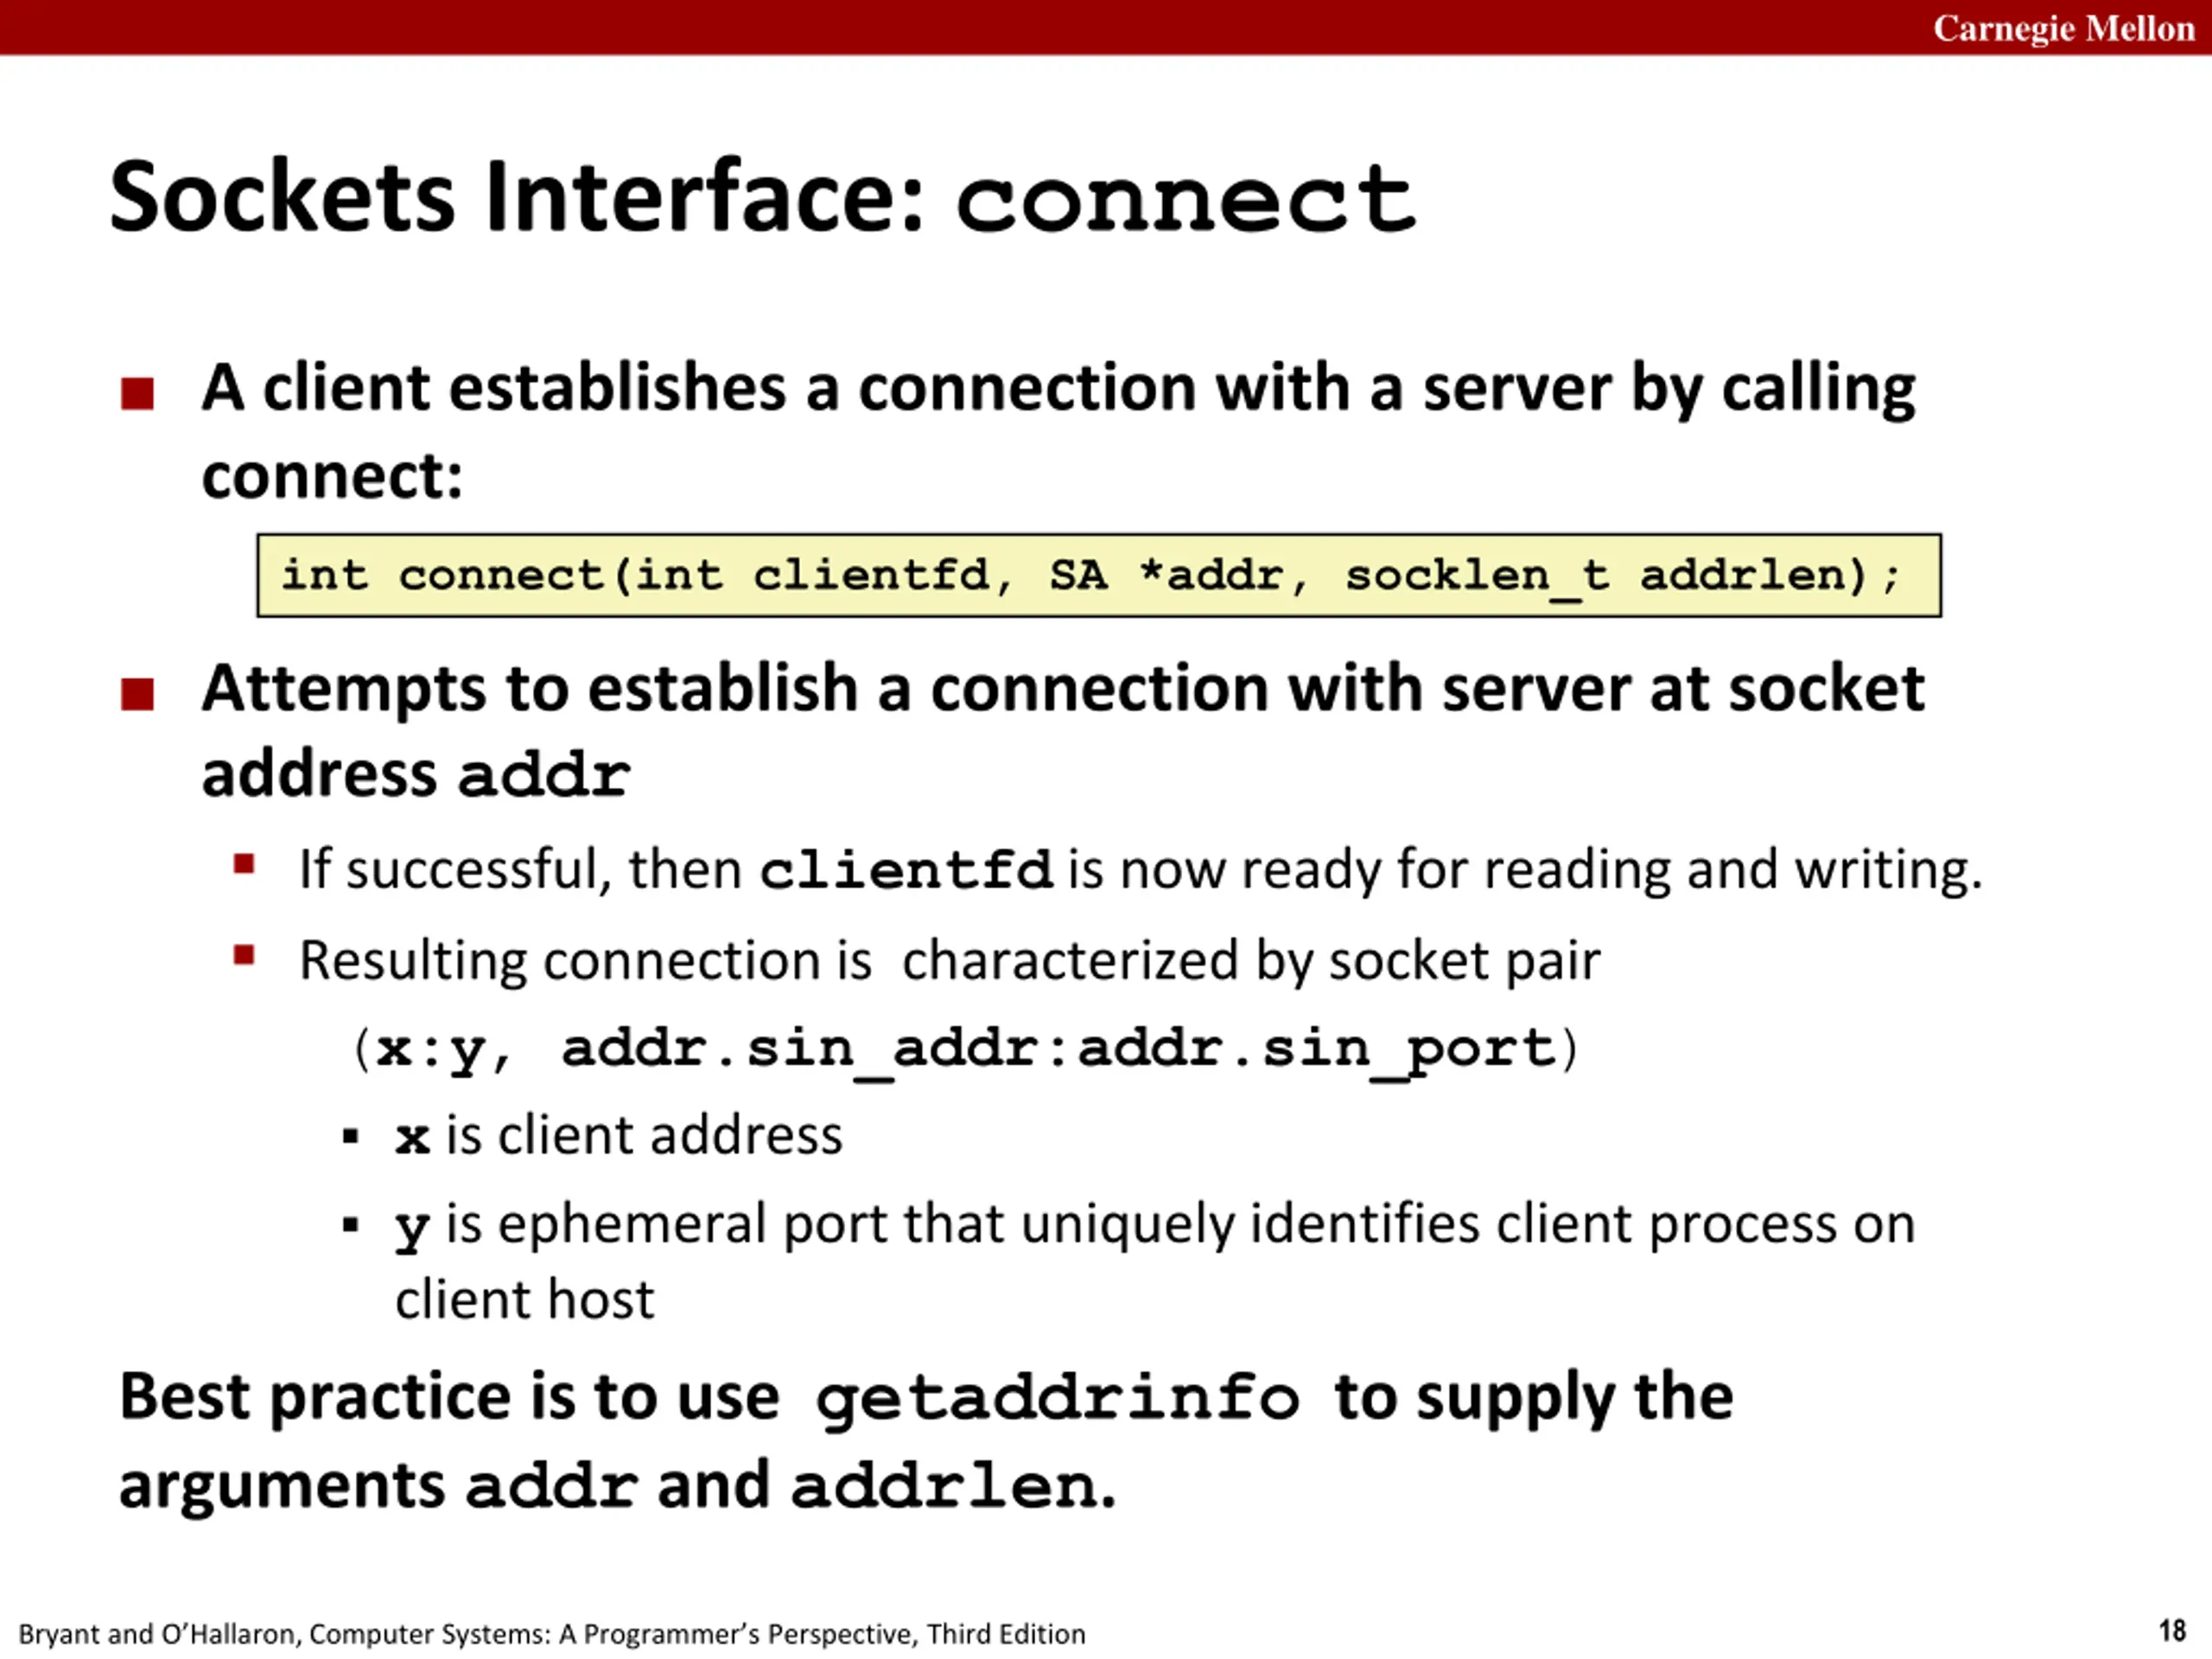
Task: Click the small red bullet before 'If successful'
Action: [x=244, y=864]
